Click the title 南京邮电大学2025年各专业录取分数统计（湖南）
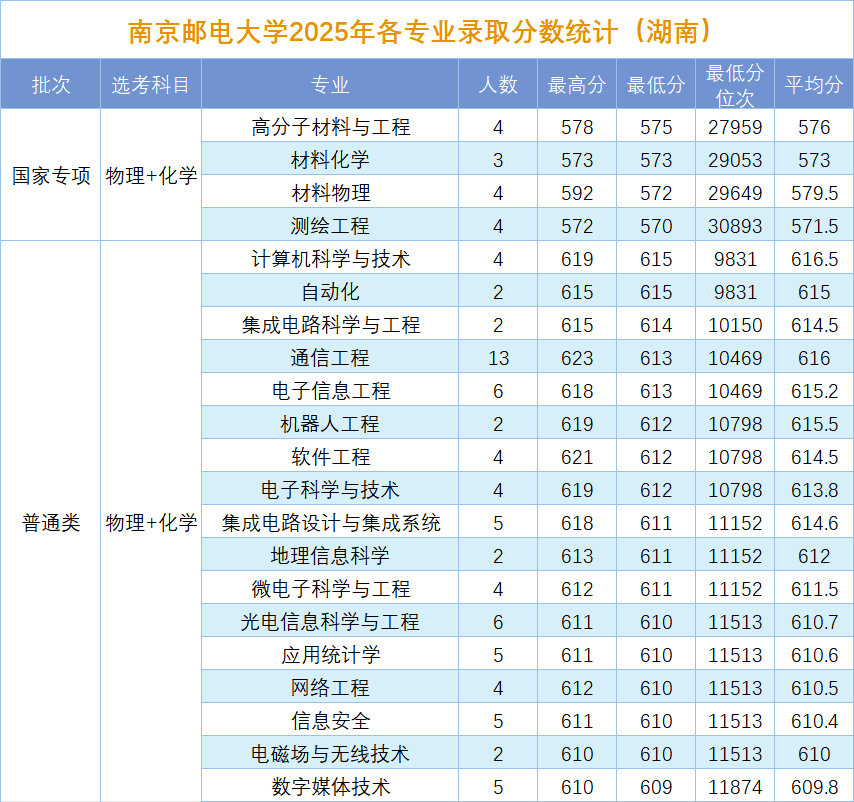The image size is (854, 802). click(x=419, y=32)
